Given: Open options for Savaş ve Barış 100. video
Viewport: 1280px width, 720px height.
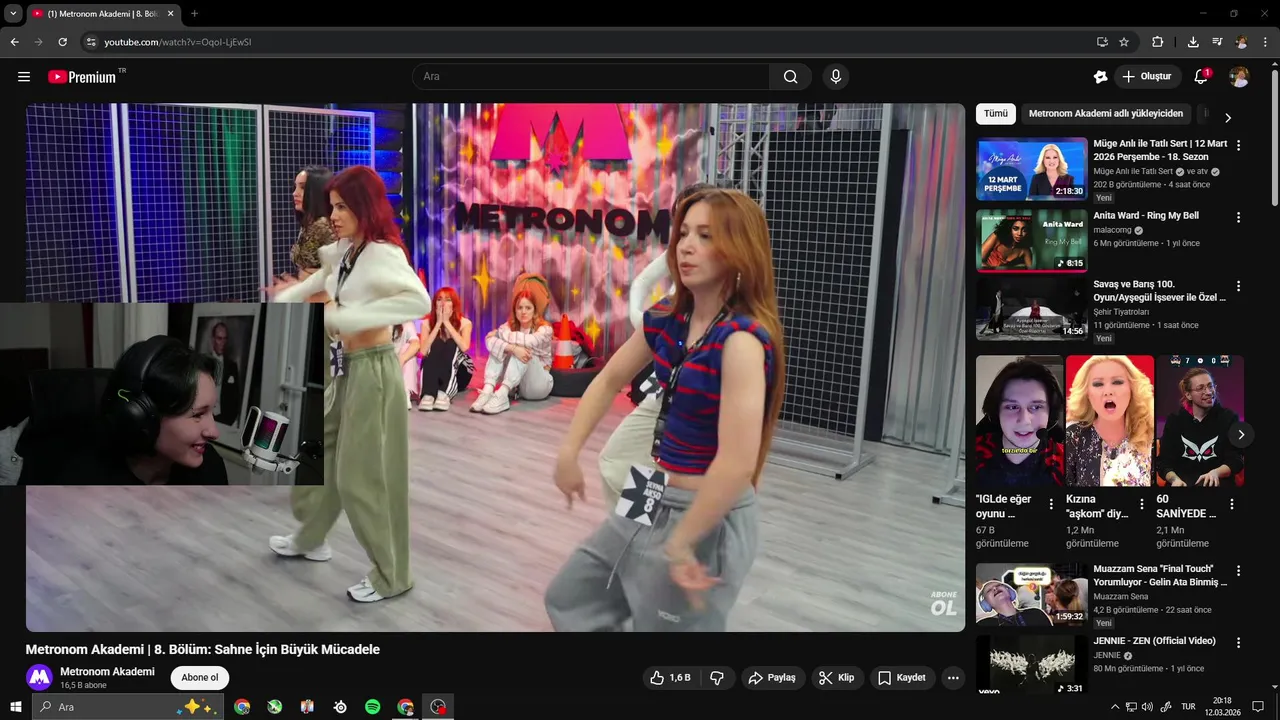Looking at the screenshot, I should pyautogui.click(x=1239, y=286).
